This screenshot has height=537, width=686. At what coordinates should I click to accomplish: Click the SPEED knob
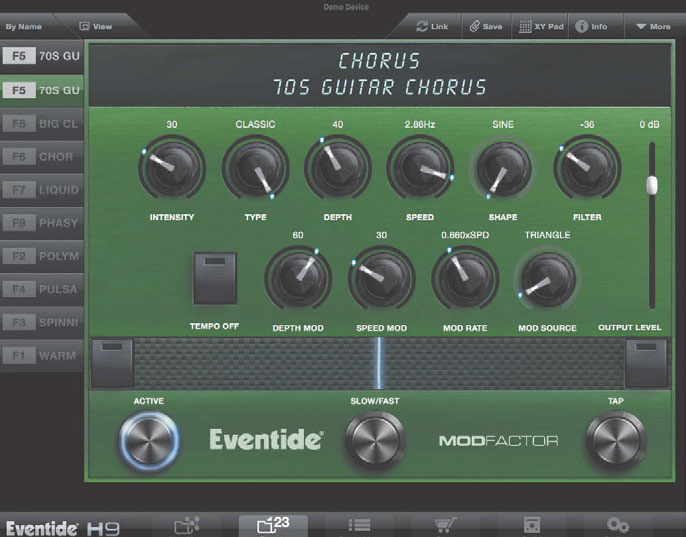(420, 168)
